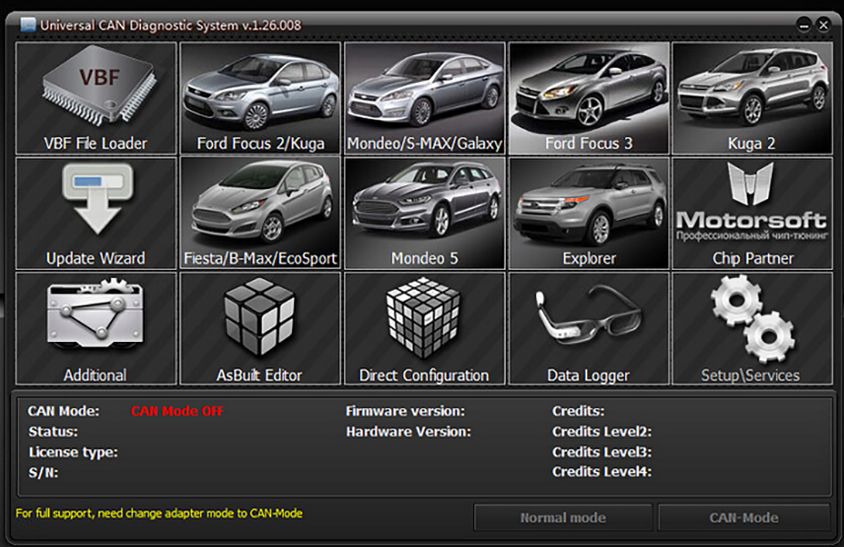Click the Credits label
844x547 pixels.
[x=578, y=411]
